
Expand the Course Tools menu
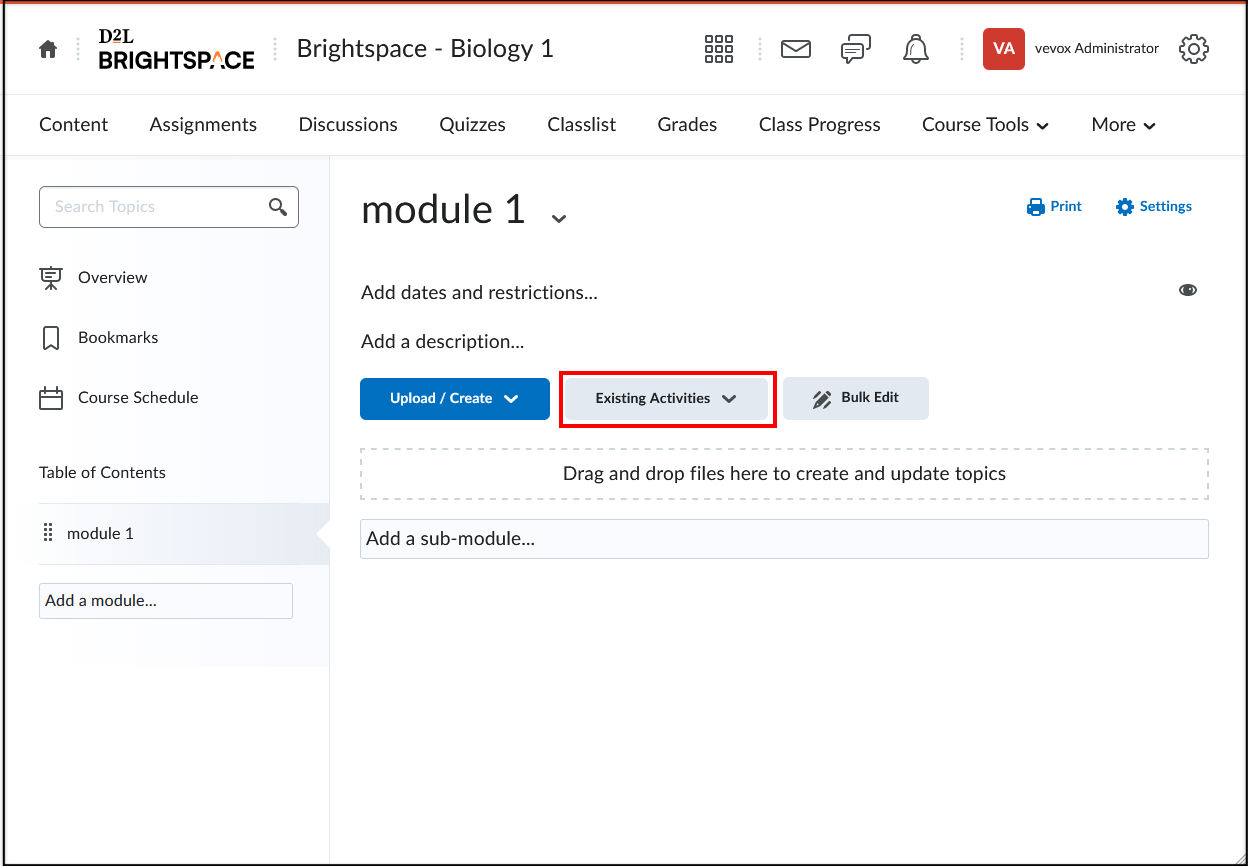pyautogui.click(x=985, y=125)
